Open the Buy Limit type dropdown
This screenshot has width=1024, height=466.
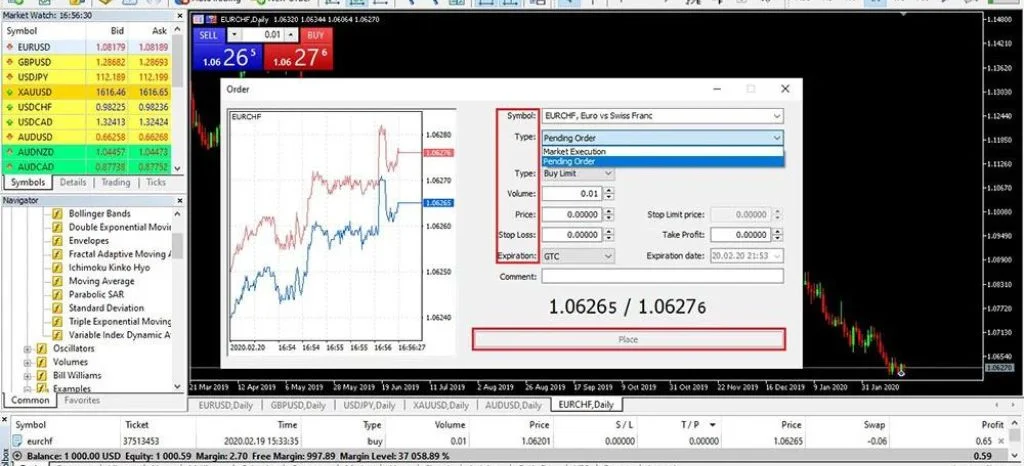tap(607, 174)
